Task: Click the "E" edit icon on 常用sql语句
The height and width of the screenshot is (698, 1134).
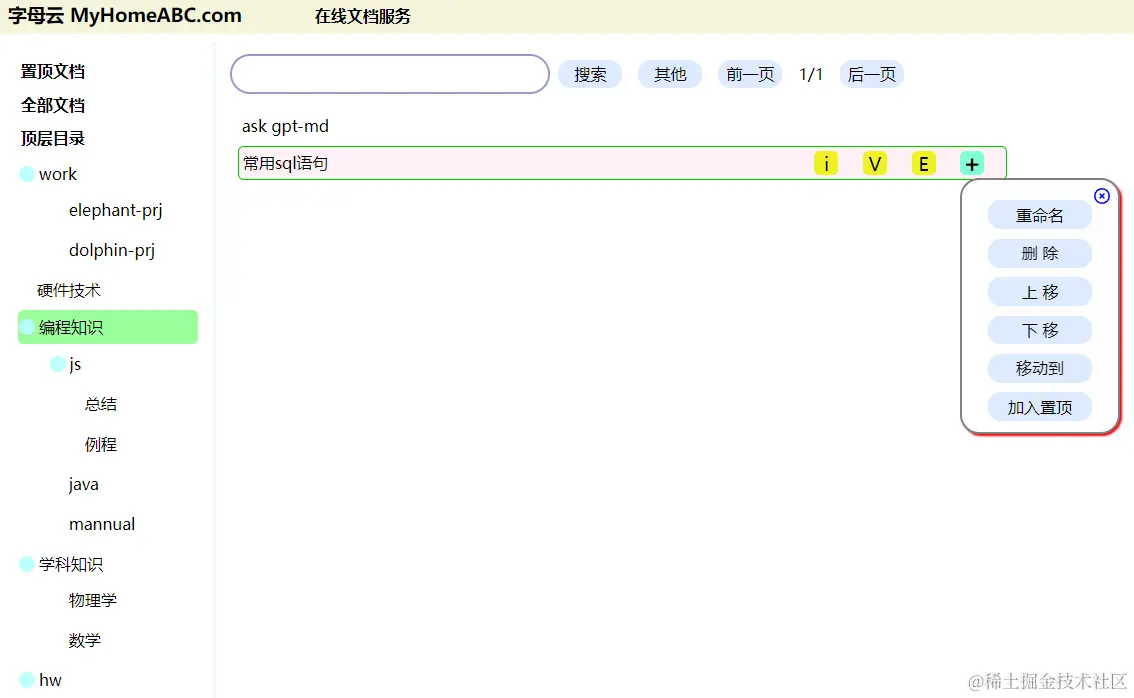Action: [922, 162]
